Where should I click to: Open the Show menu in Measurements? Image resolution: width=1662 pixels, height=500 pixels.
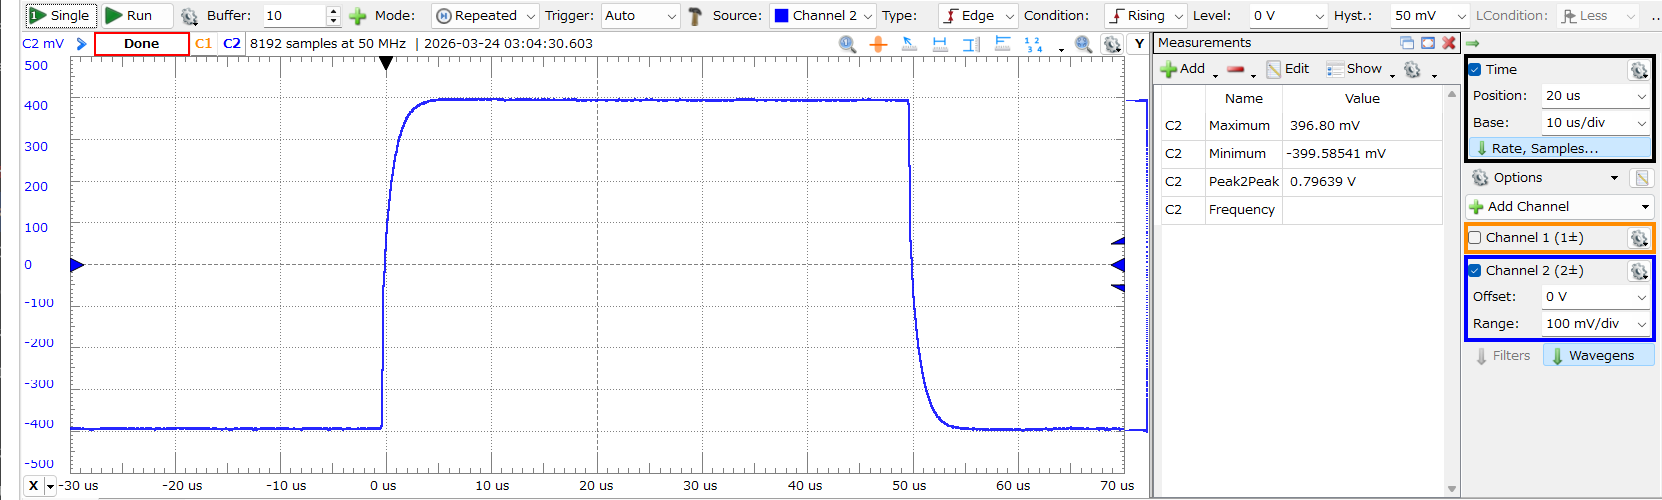pyautogui.click(x=1360, y=69)
